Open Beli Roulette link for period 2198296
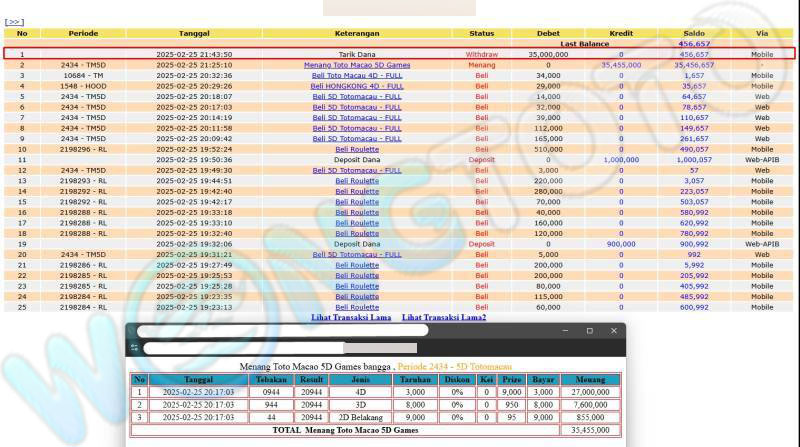This screenshot has width=800, height=447. tap(357, 149)
